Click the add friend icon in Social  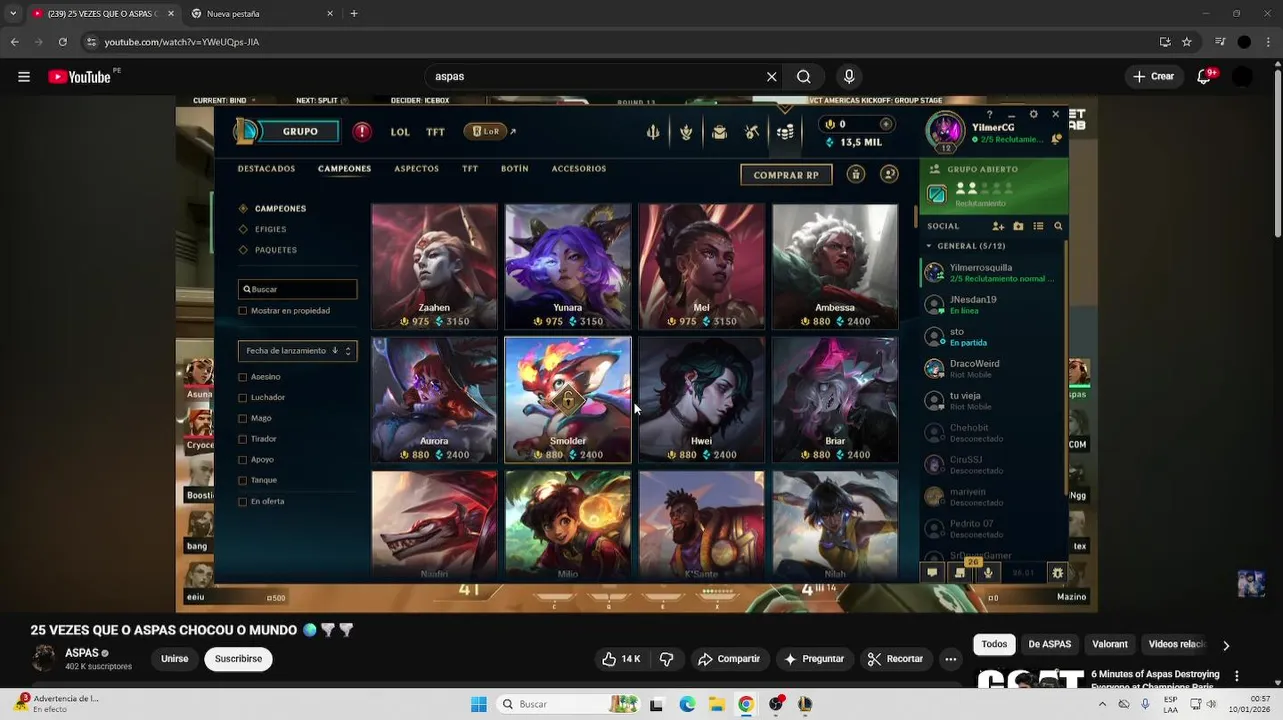[x=998, y=227]
